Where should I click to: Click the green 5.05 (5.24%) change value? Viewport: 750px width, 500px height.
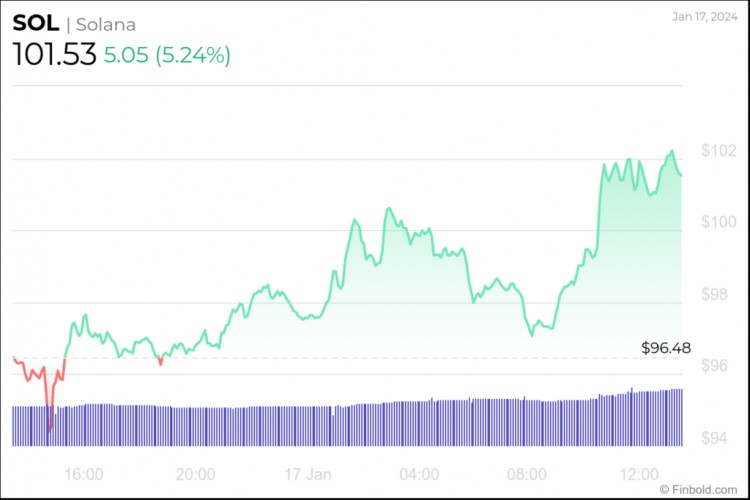point(167,55)
